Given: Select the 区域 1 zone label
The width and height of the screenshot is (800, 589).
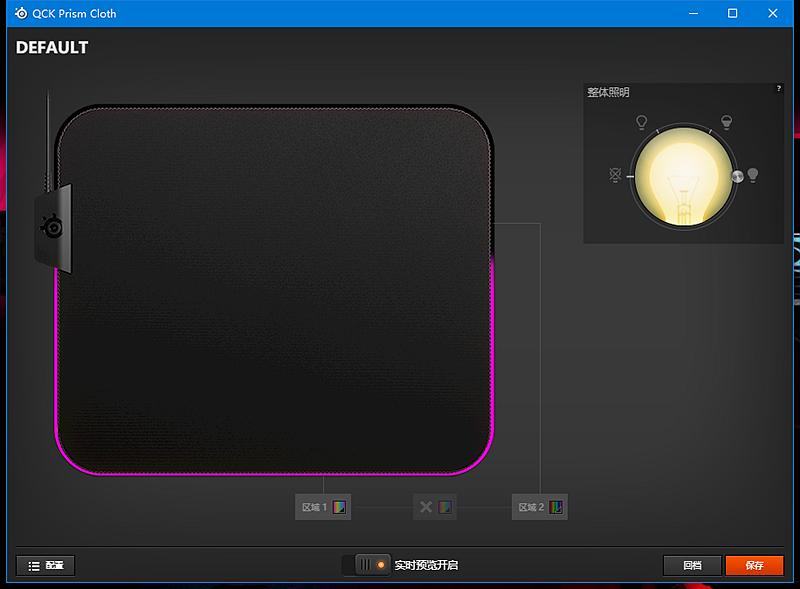Looking at the screenshot, I should pos(314,507).
